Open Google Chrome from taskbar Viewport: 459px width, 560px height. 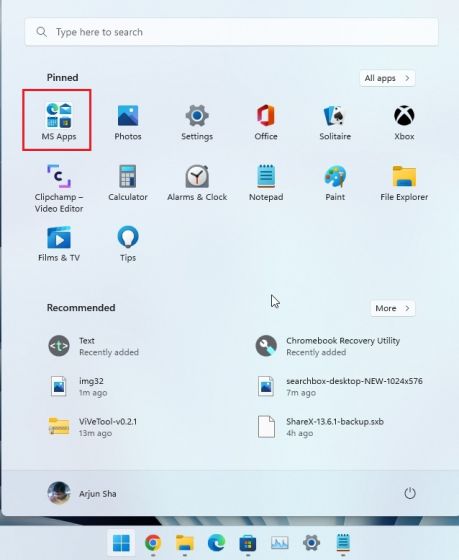click(x=153, y=543)
